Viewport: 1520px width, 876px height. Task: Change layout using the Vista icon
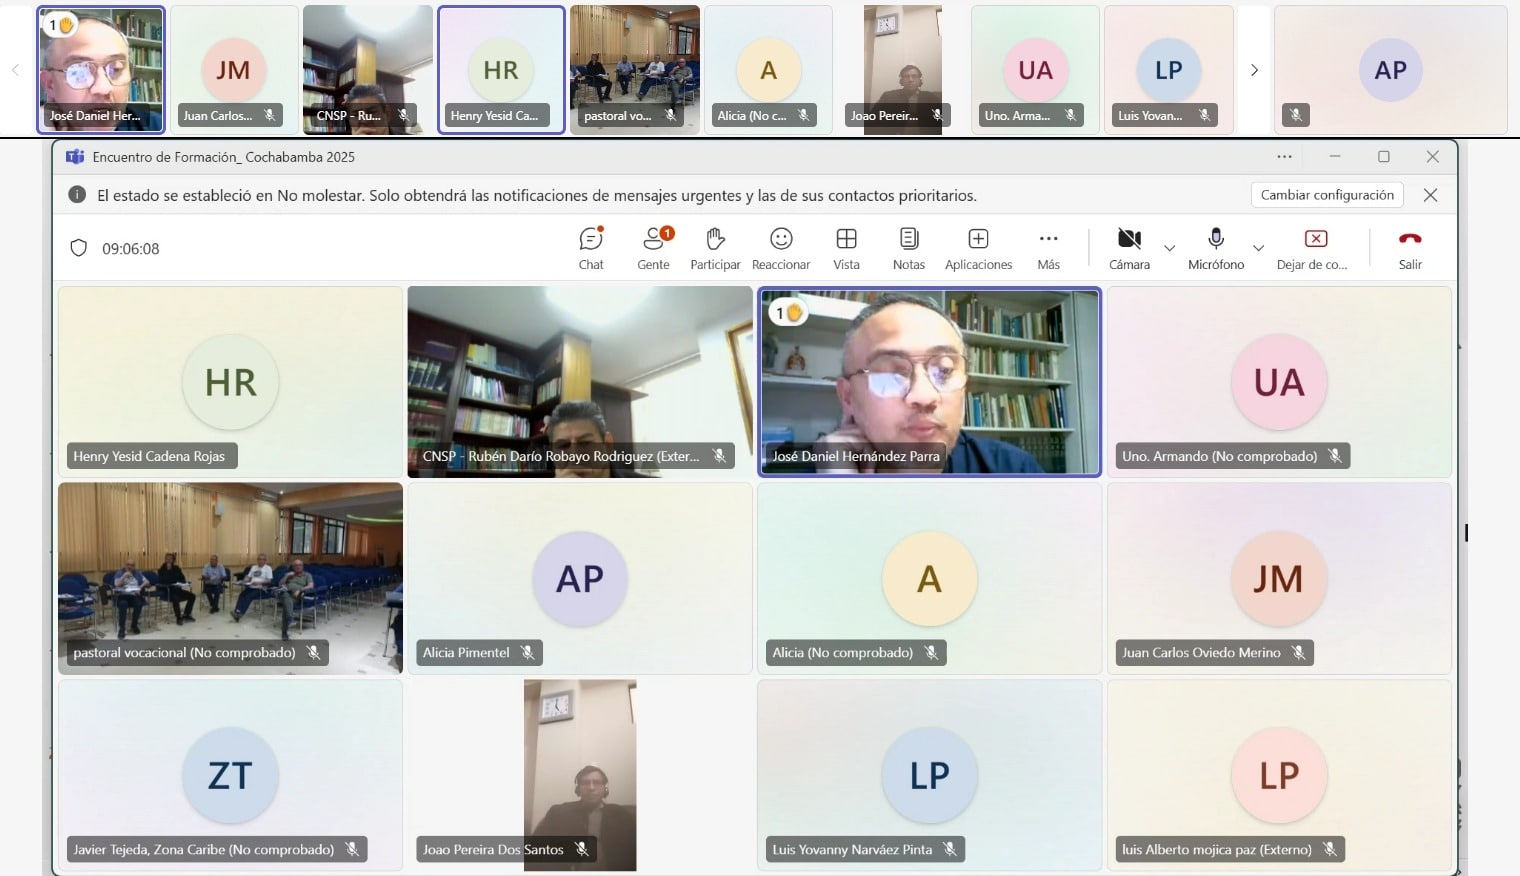click(846, 248)
